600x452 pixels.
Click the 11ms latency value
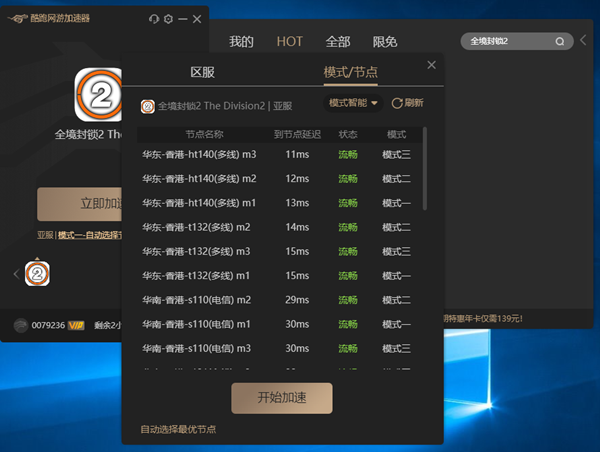pyautogui.click(x=297, y=155)
